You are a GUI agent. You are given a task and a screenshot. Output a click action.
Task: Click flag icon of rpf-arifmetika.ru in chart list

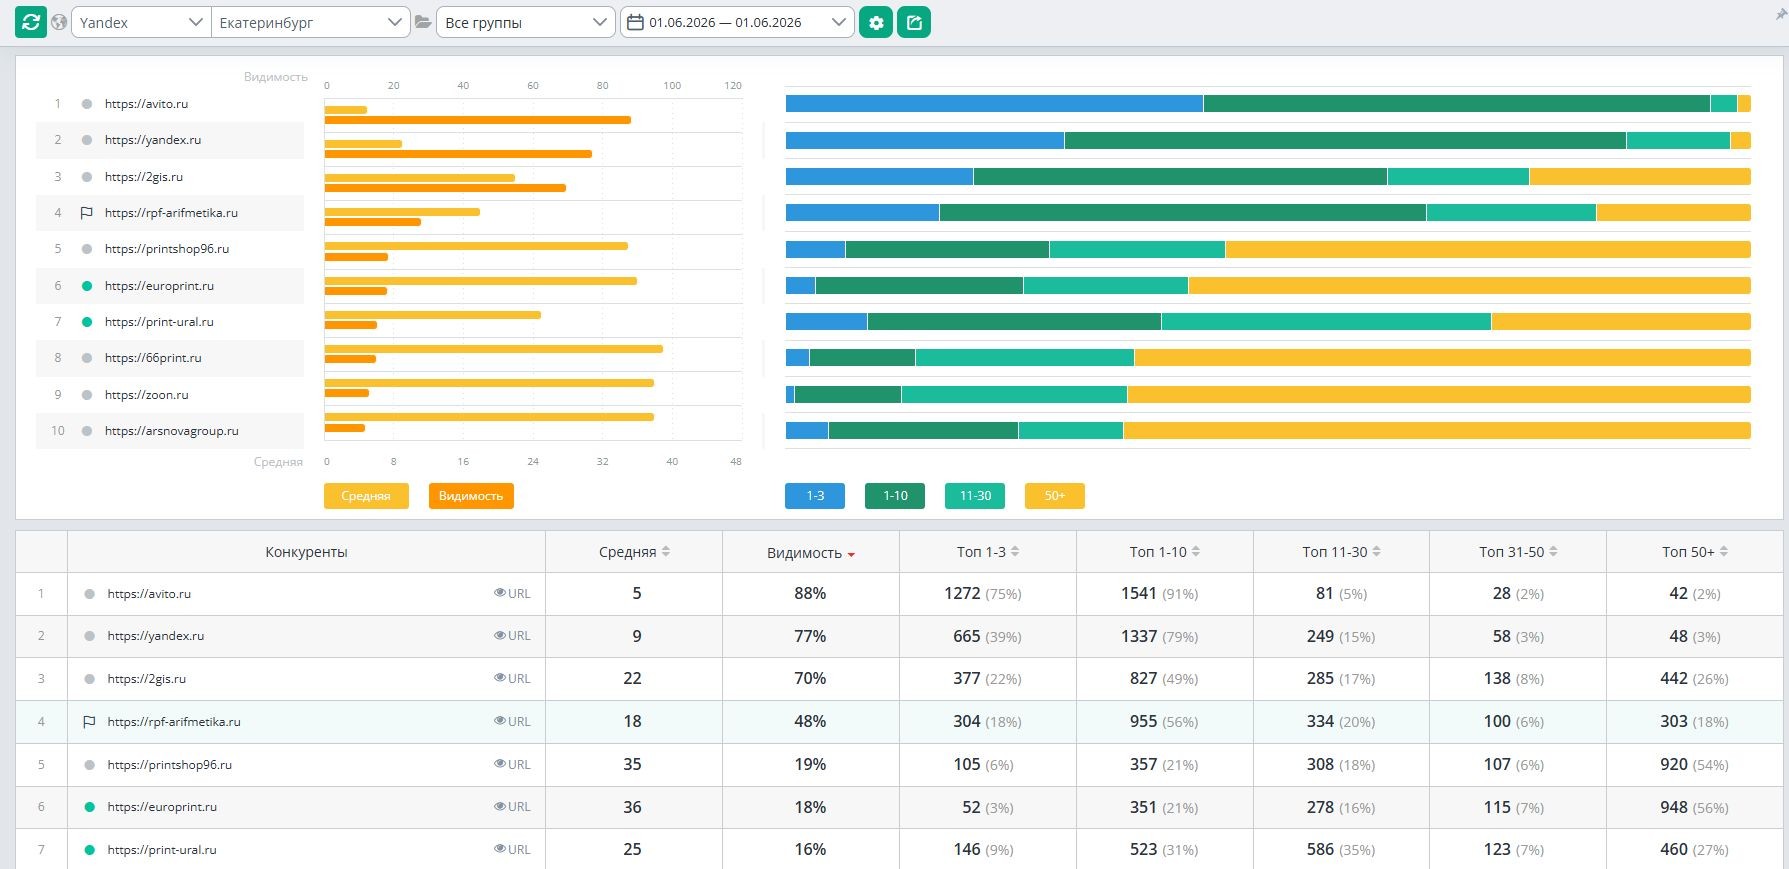click(x=86, y=213)
